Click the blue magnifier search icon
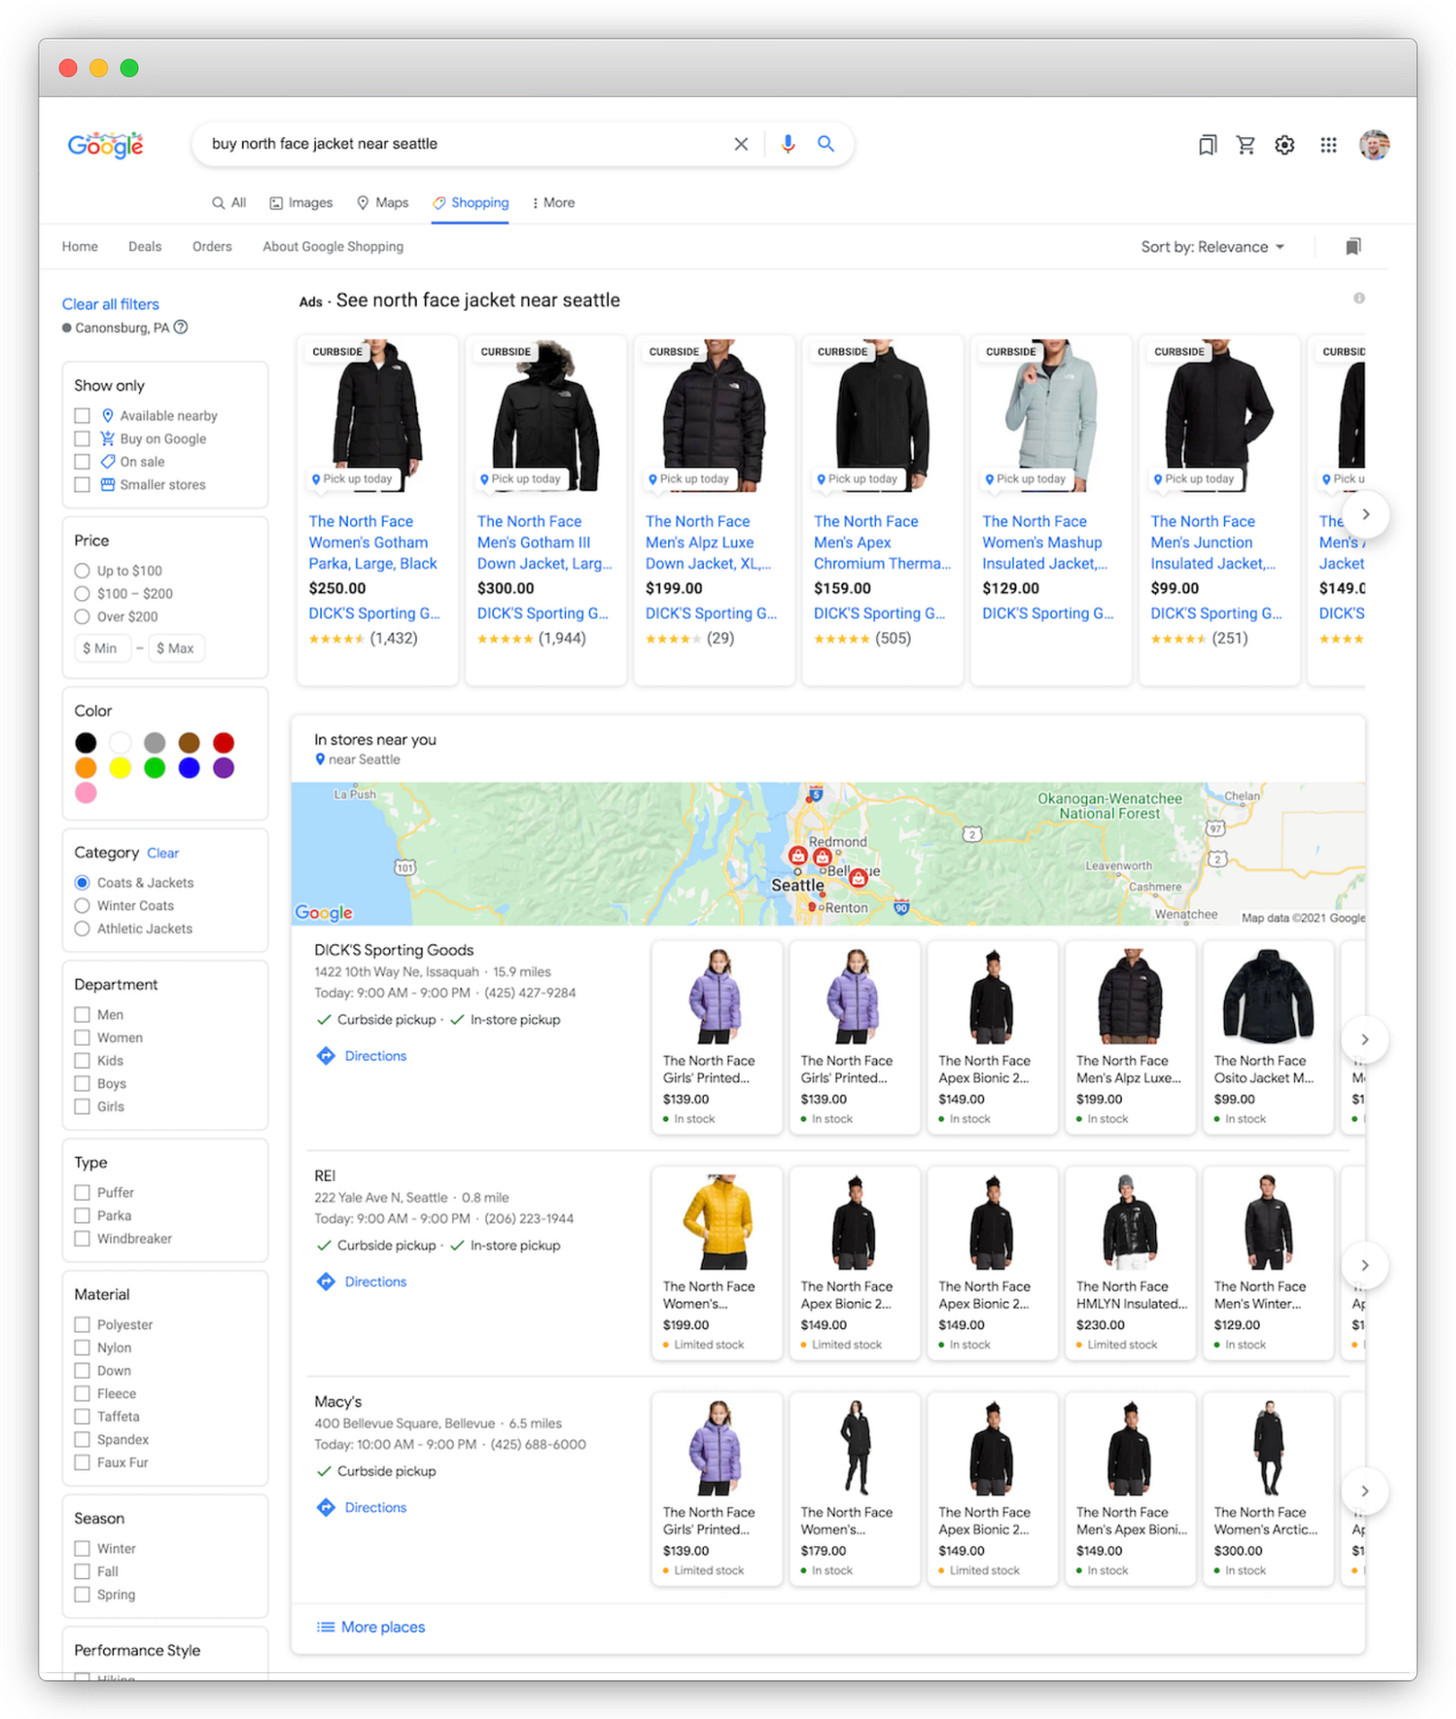The height and width of the screenshot is (1719, 1456). 826,144
